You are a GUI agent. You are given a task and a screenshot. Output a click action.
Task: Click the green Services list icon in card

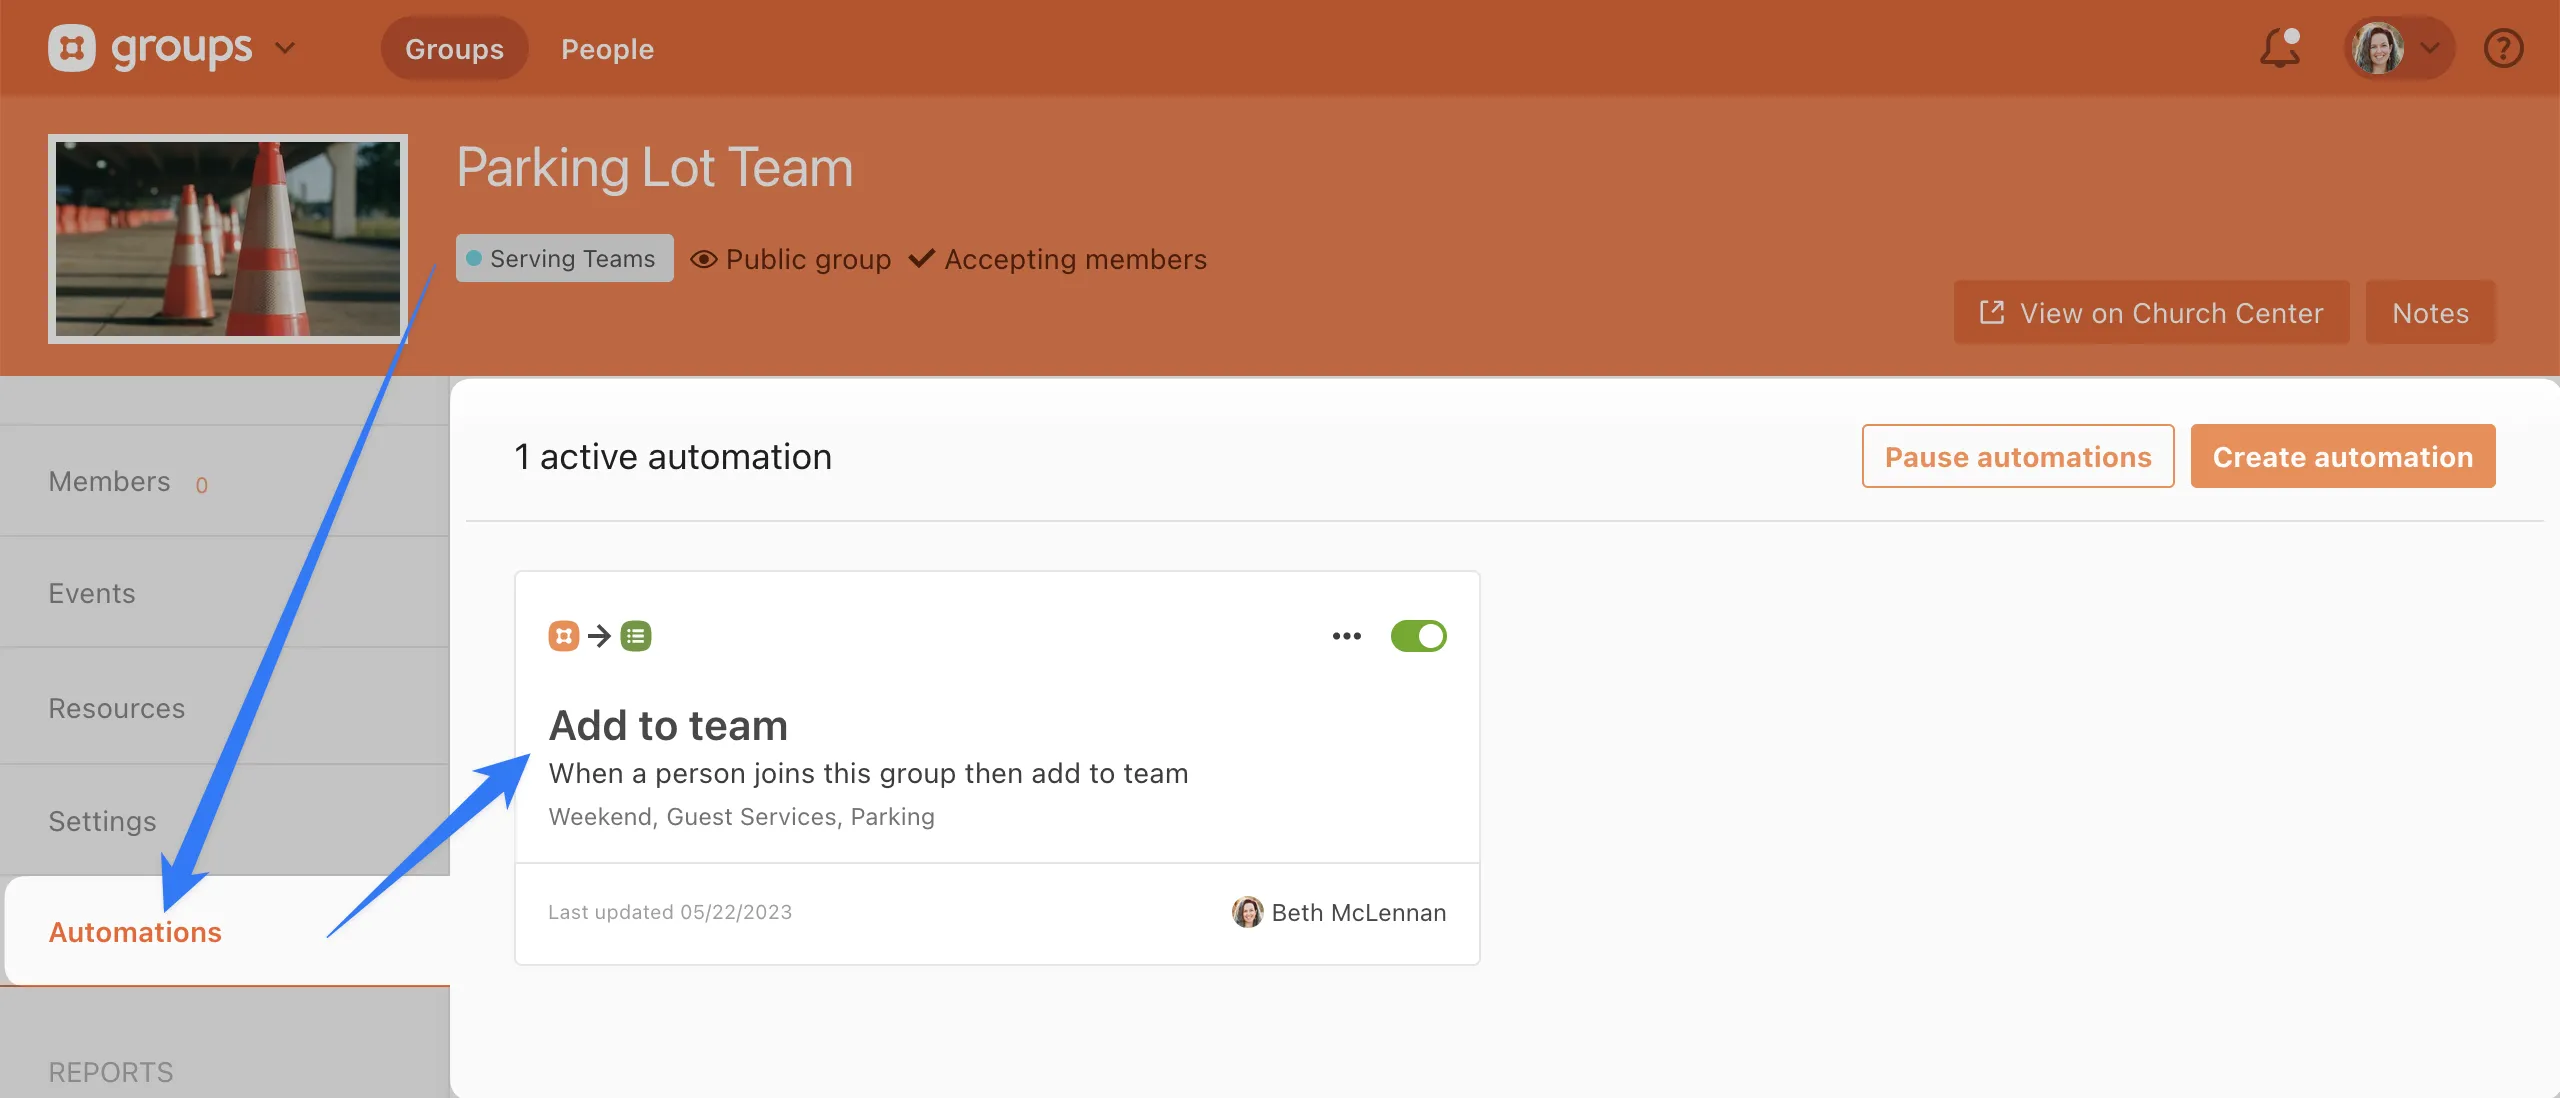click(x=636, y=636)
